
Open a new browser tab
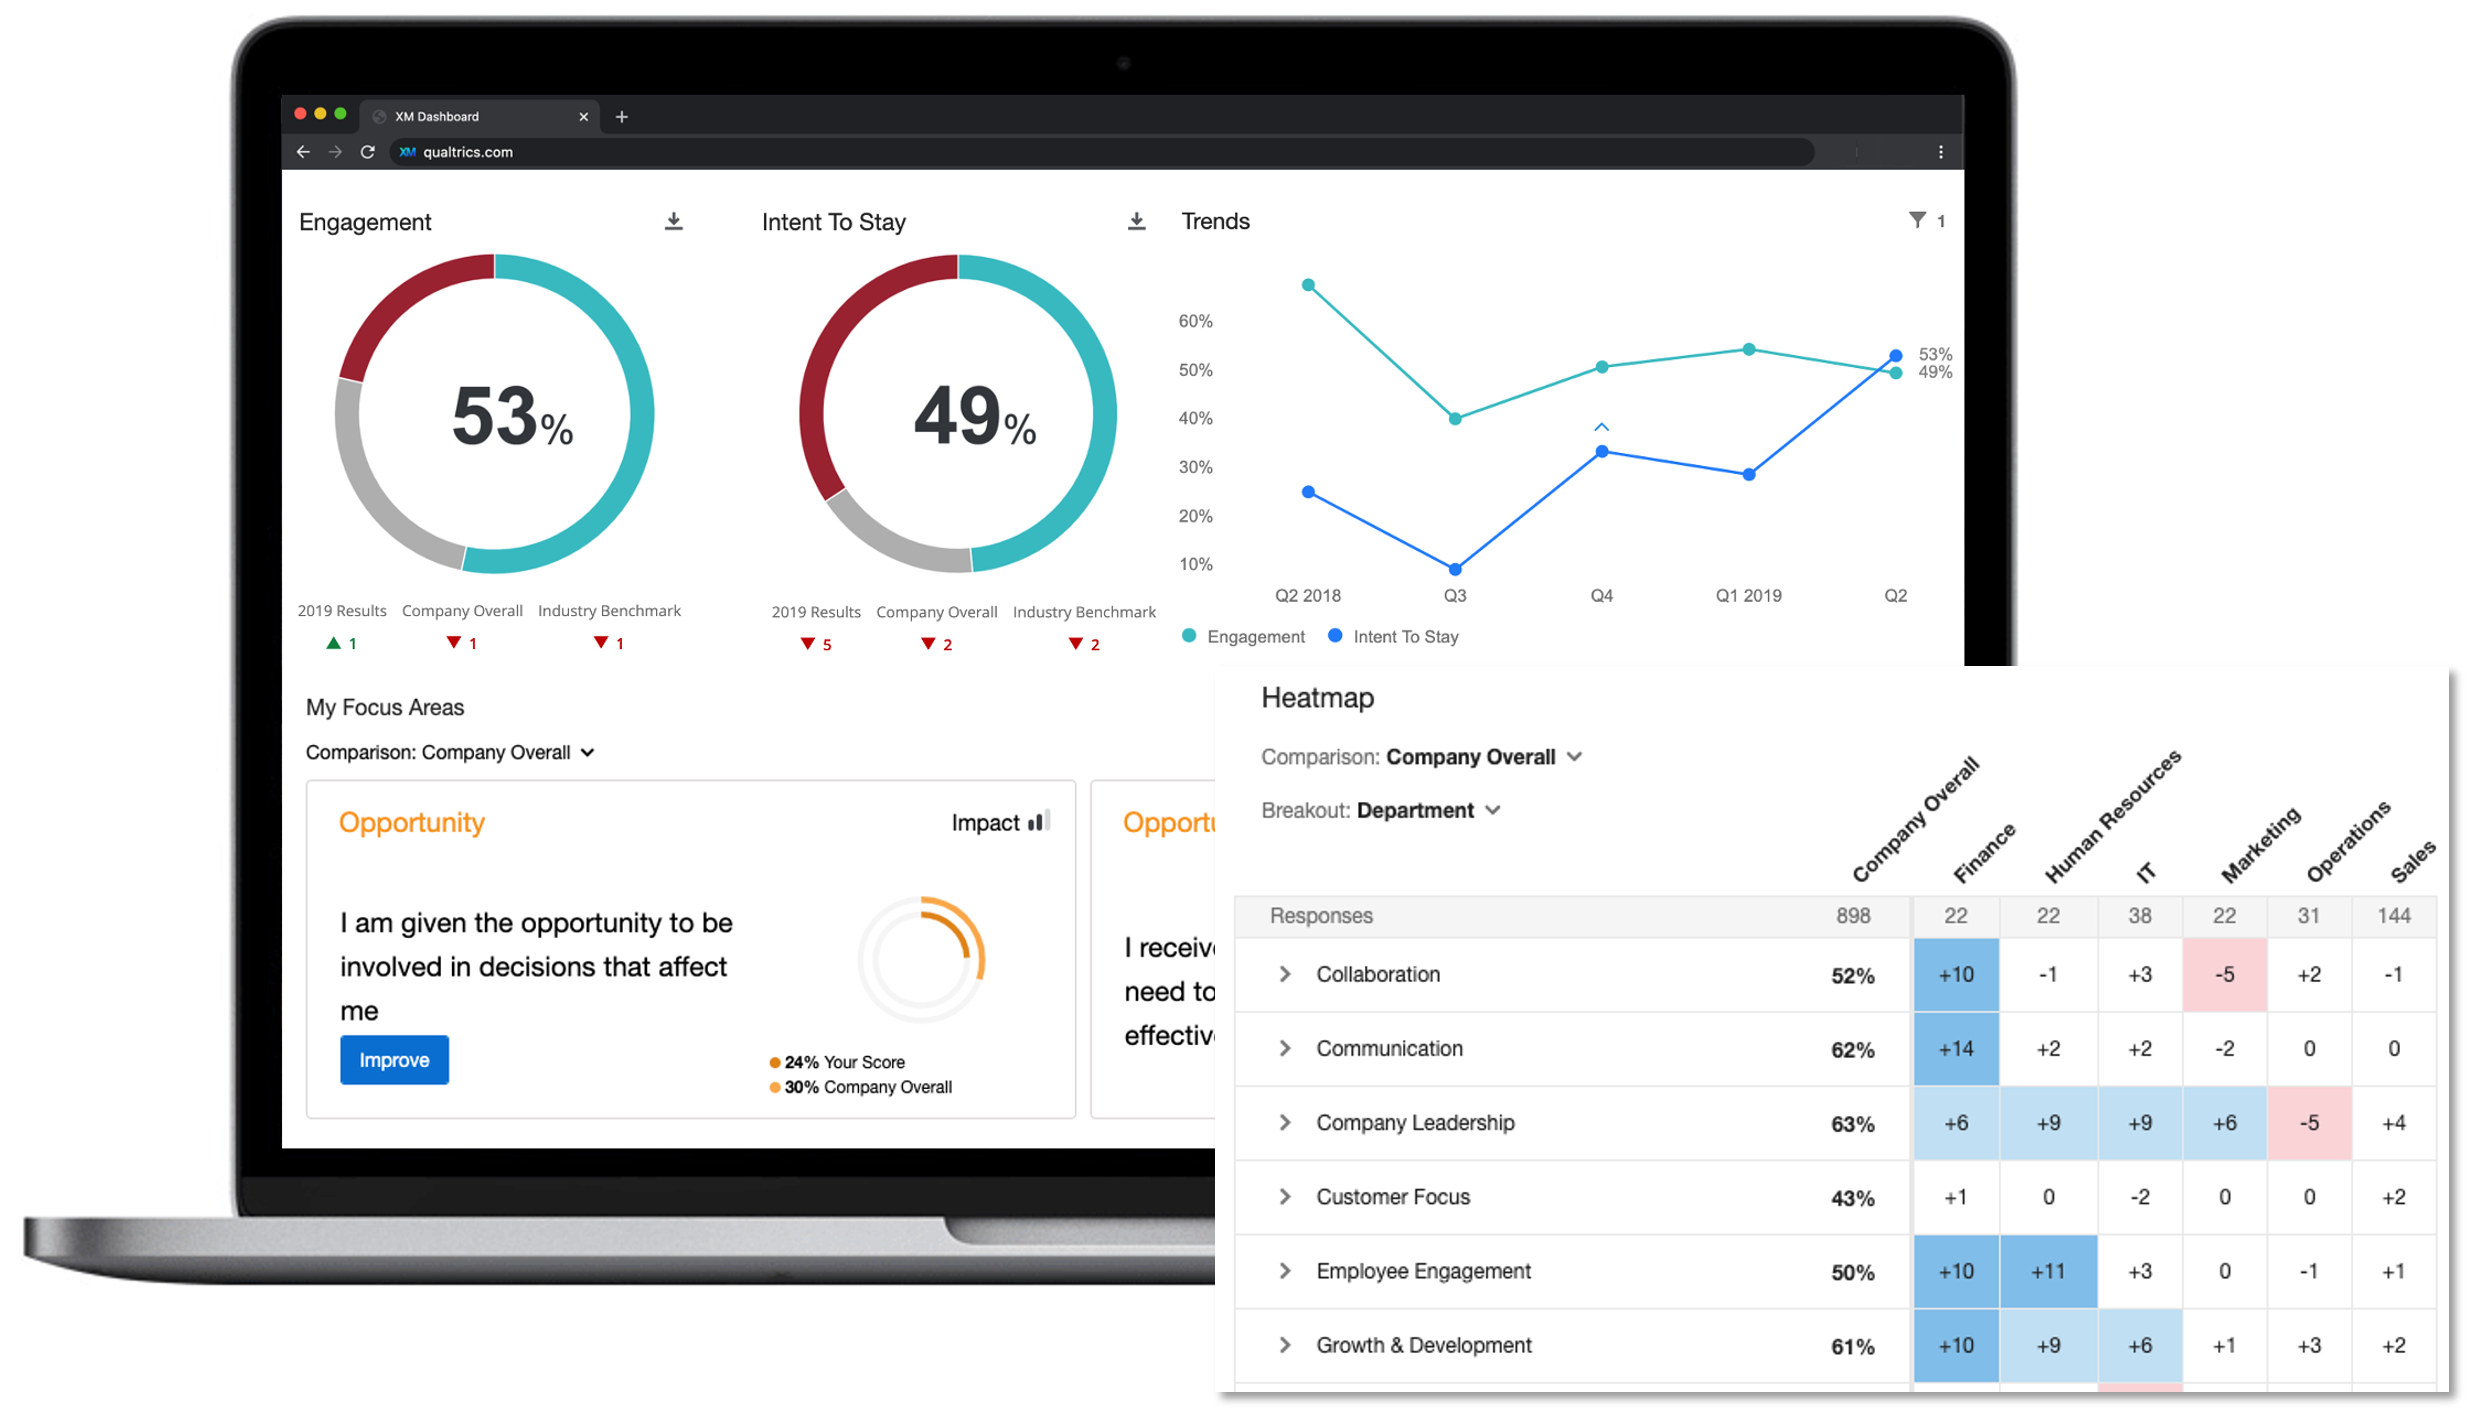tap(622, 117)
